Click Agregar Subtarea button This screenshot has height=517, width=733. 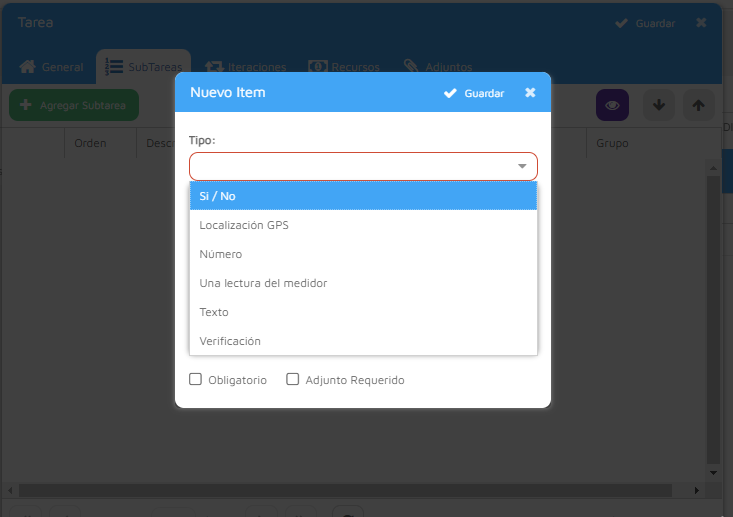click(x=74, y=105)
